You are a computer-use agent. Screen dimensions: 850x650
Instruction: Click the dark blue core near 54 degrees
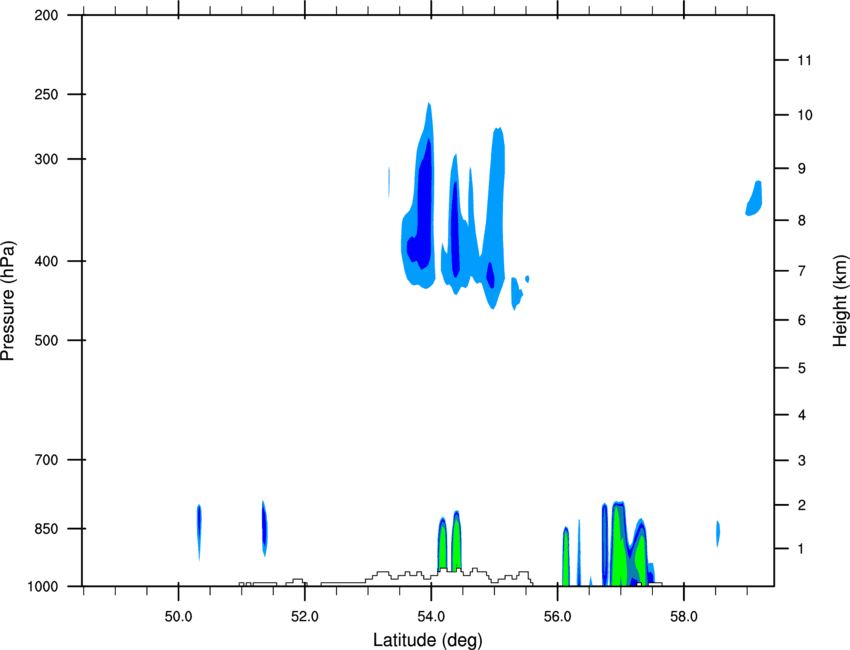point(424,206)
